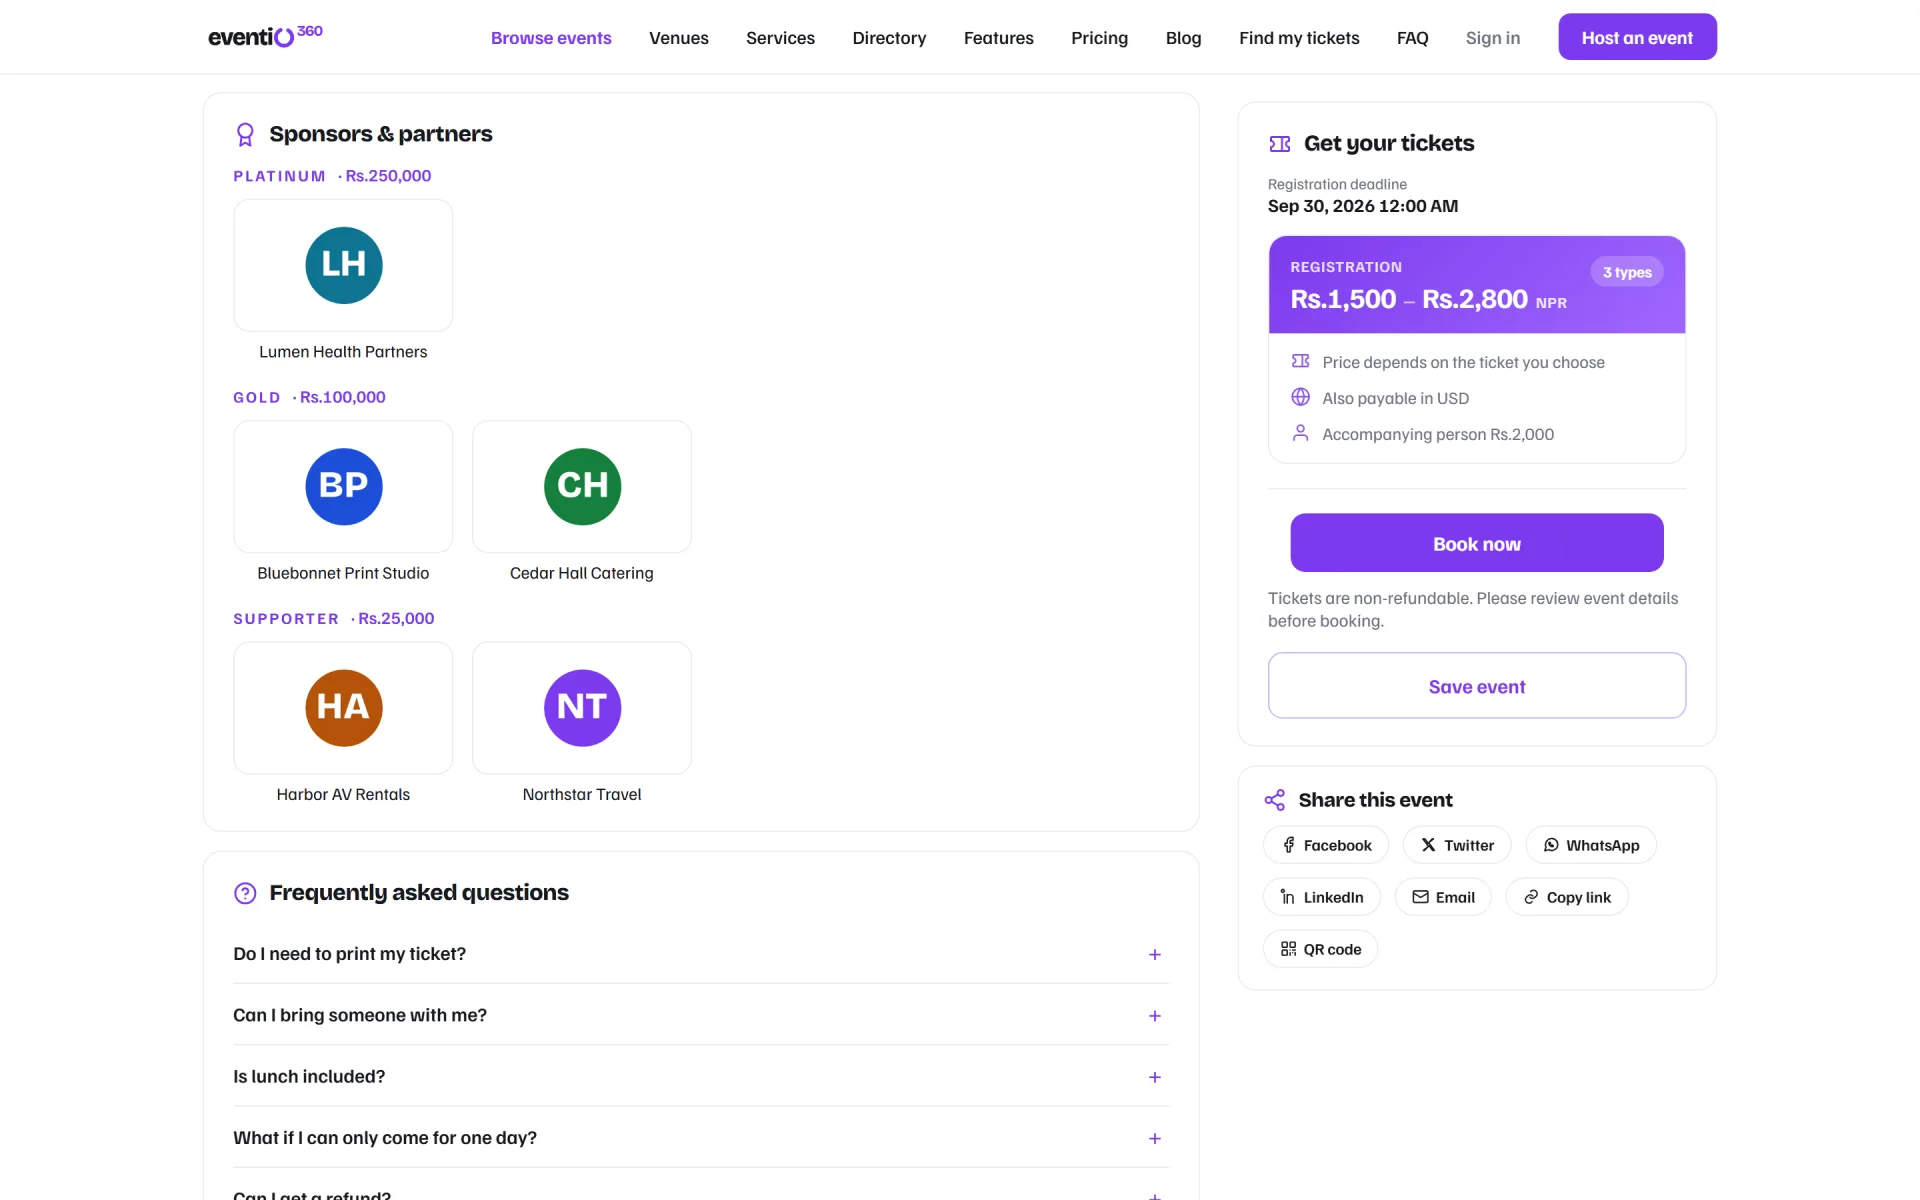Go to the Venues page
Image resolution: width=1920 pixels, height=1200 pixels.
pyautogui.click(x=679, y=38)
